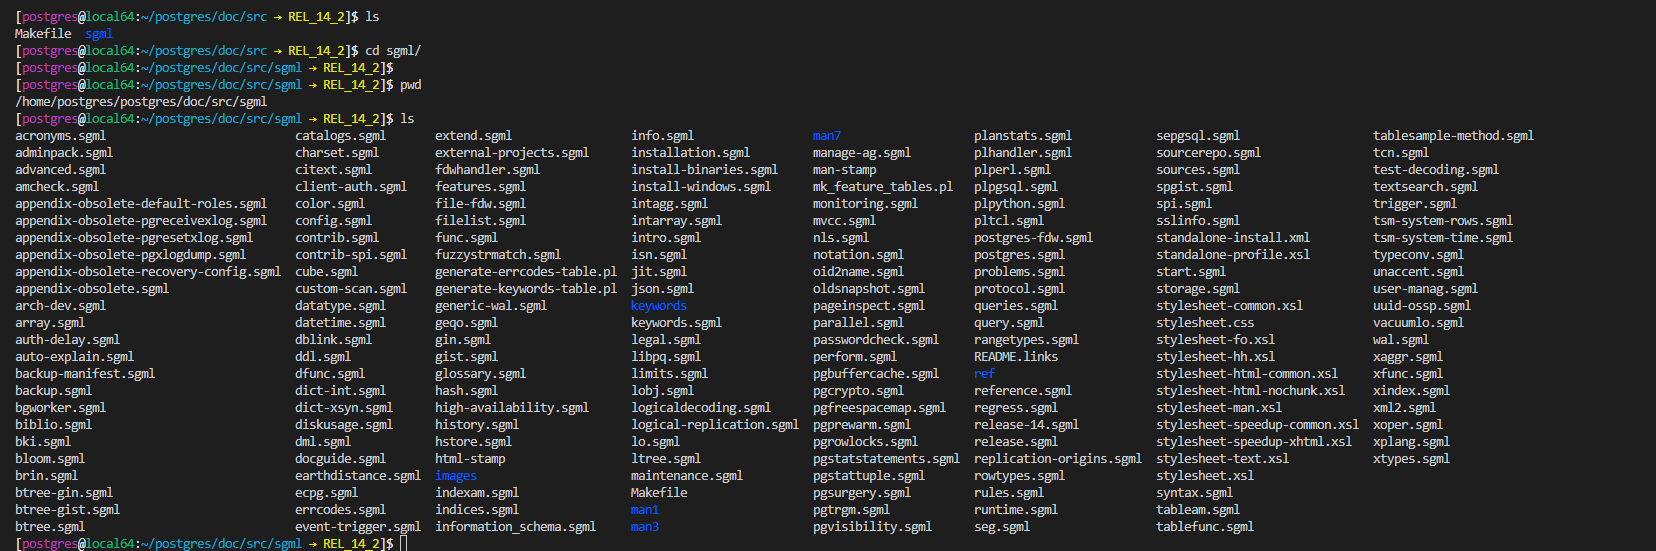
Task: Select planstats.sgml file name
Action: click(1023, 136)
